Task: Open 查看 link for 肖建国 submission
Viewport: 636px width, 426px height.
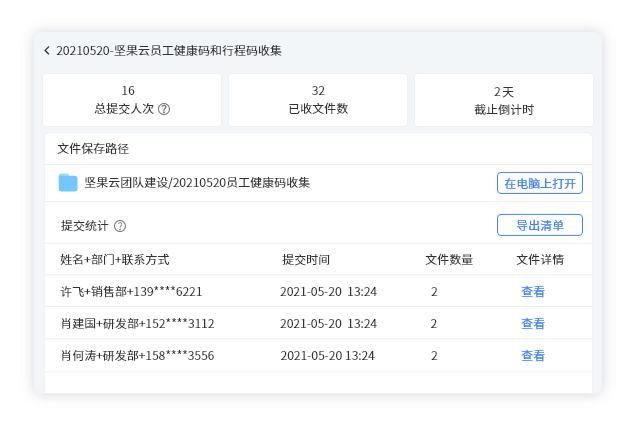Action: click(x=532, y=324)
